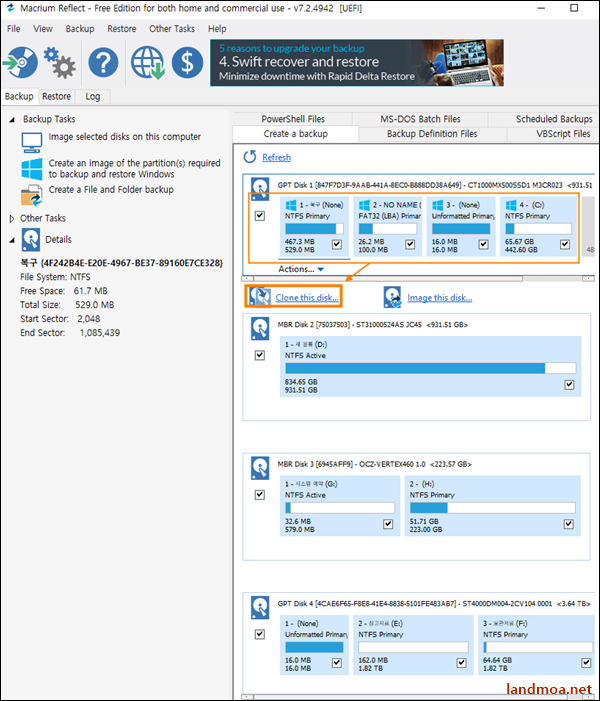This screenshot has height=701, width=600.
Task: Toggle the H: partition checkbox on Disk 3
Action: click(569, 524)
